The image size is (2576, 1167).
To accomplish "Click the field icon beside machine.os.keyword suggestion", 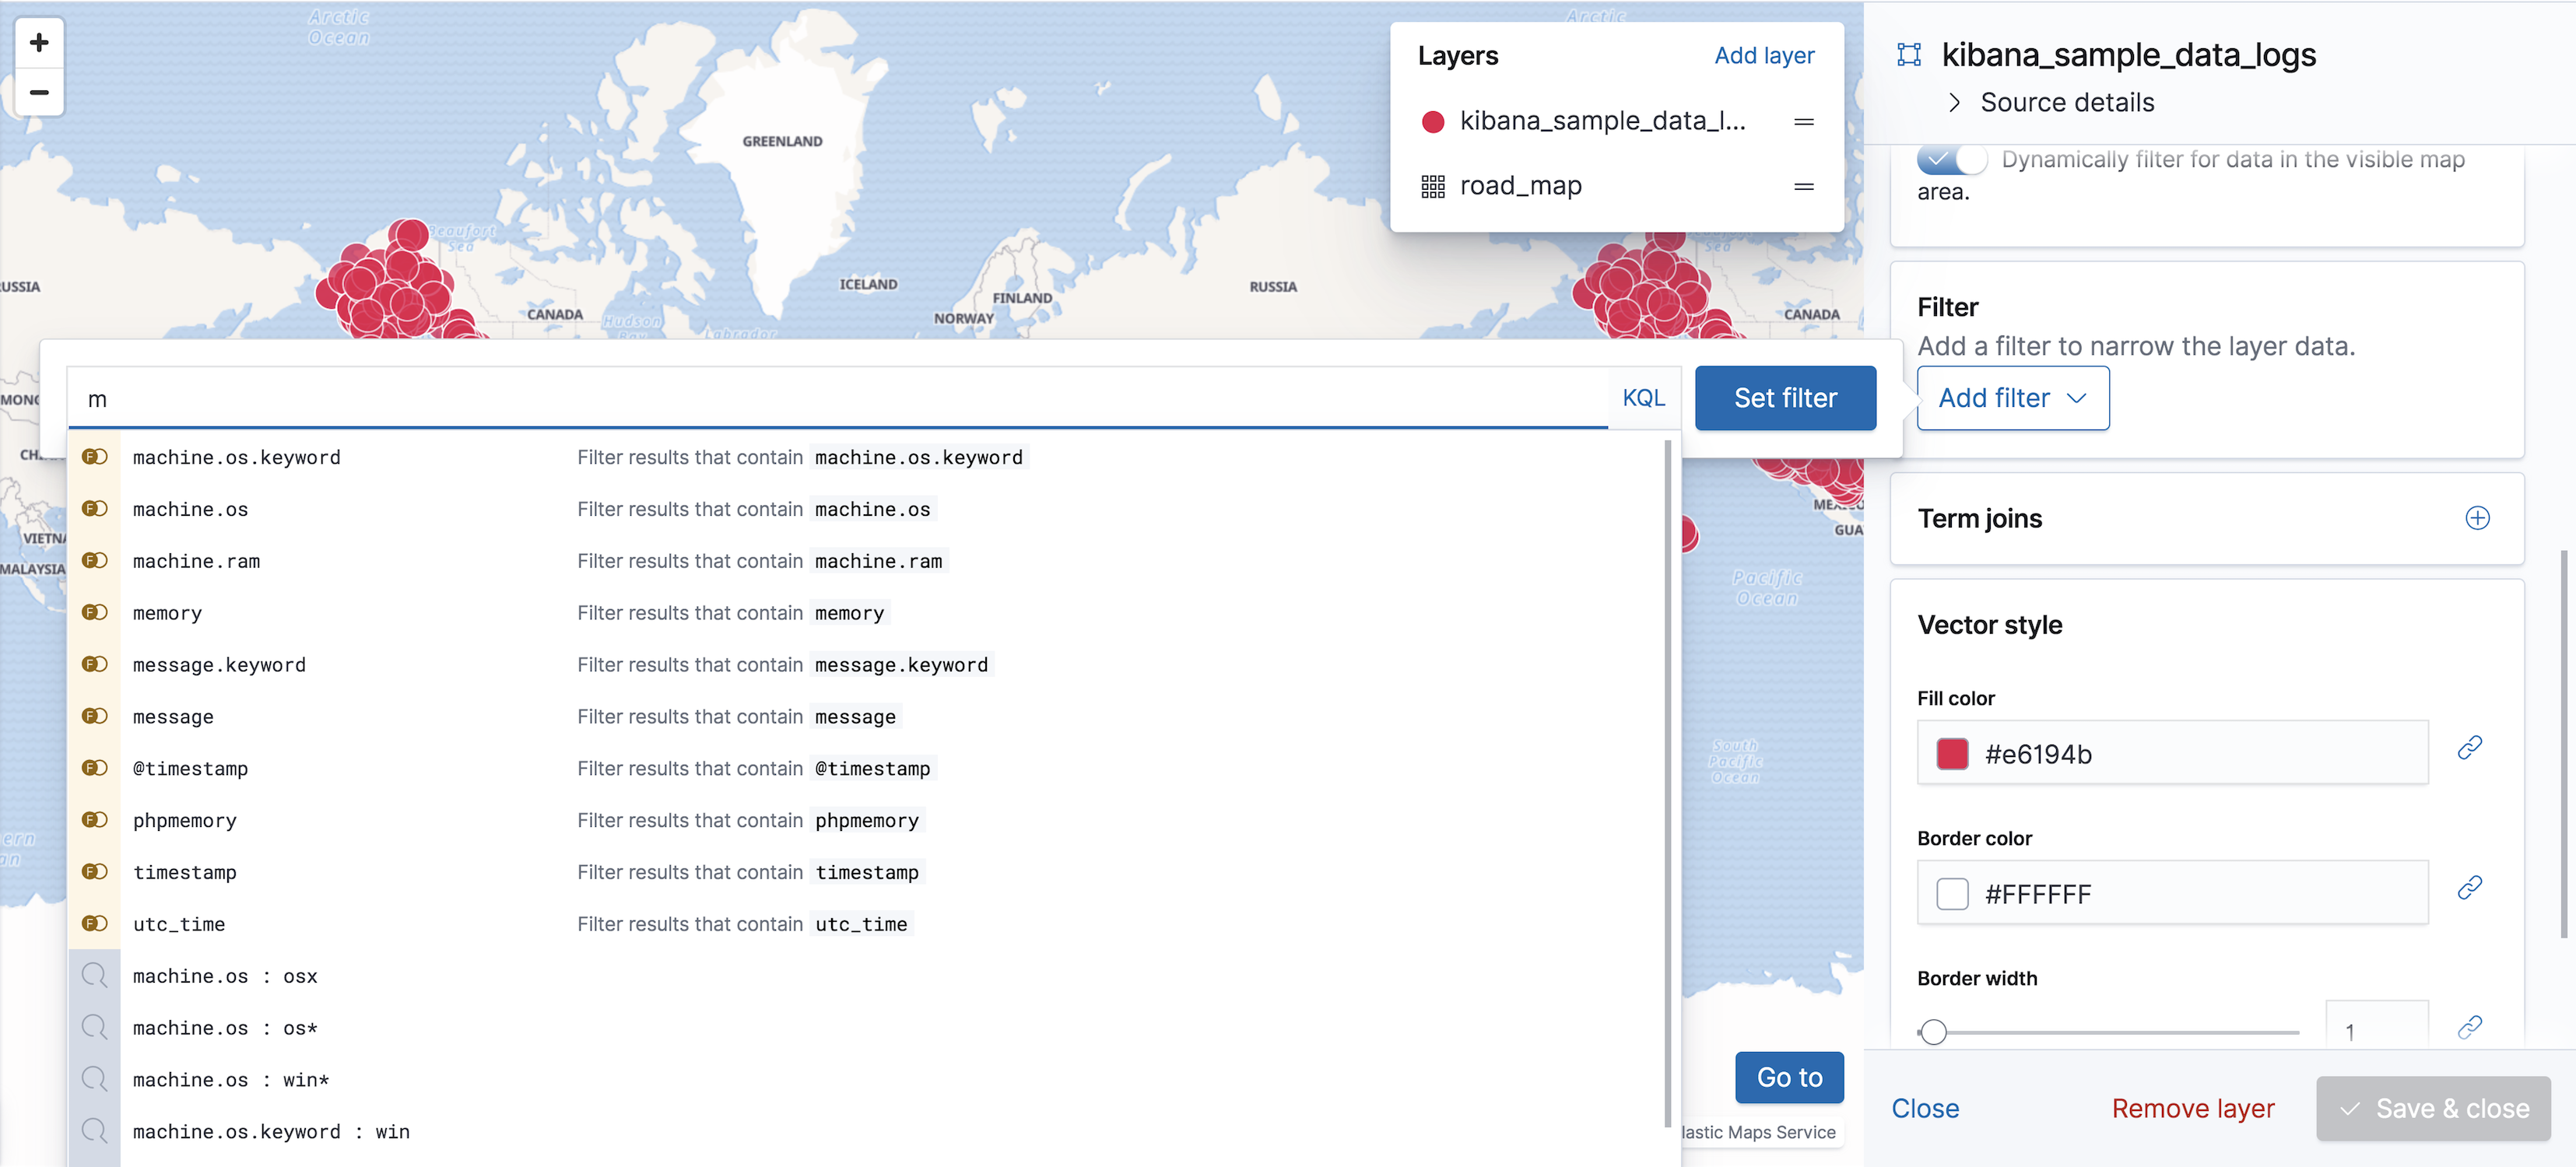I will (x=94, y=456).
